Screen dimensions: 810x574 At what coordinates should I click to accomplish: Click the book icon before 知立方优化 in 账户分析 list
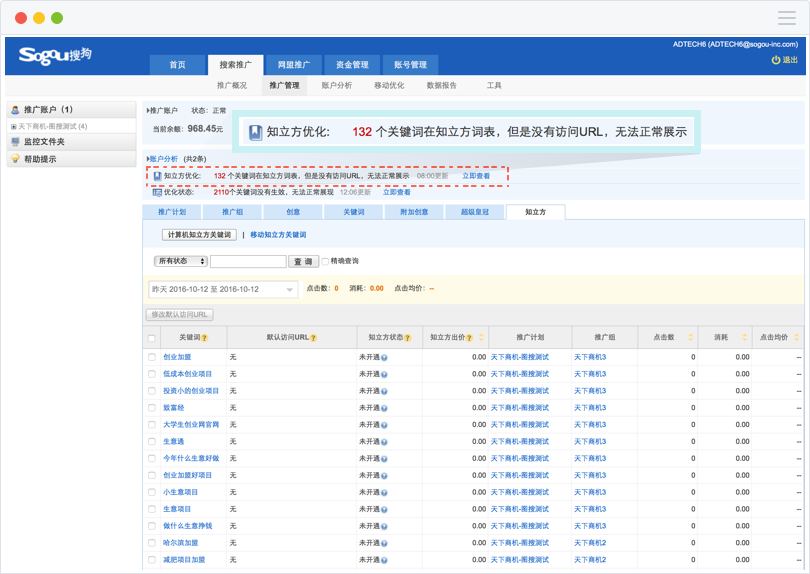tap(158, 176)
